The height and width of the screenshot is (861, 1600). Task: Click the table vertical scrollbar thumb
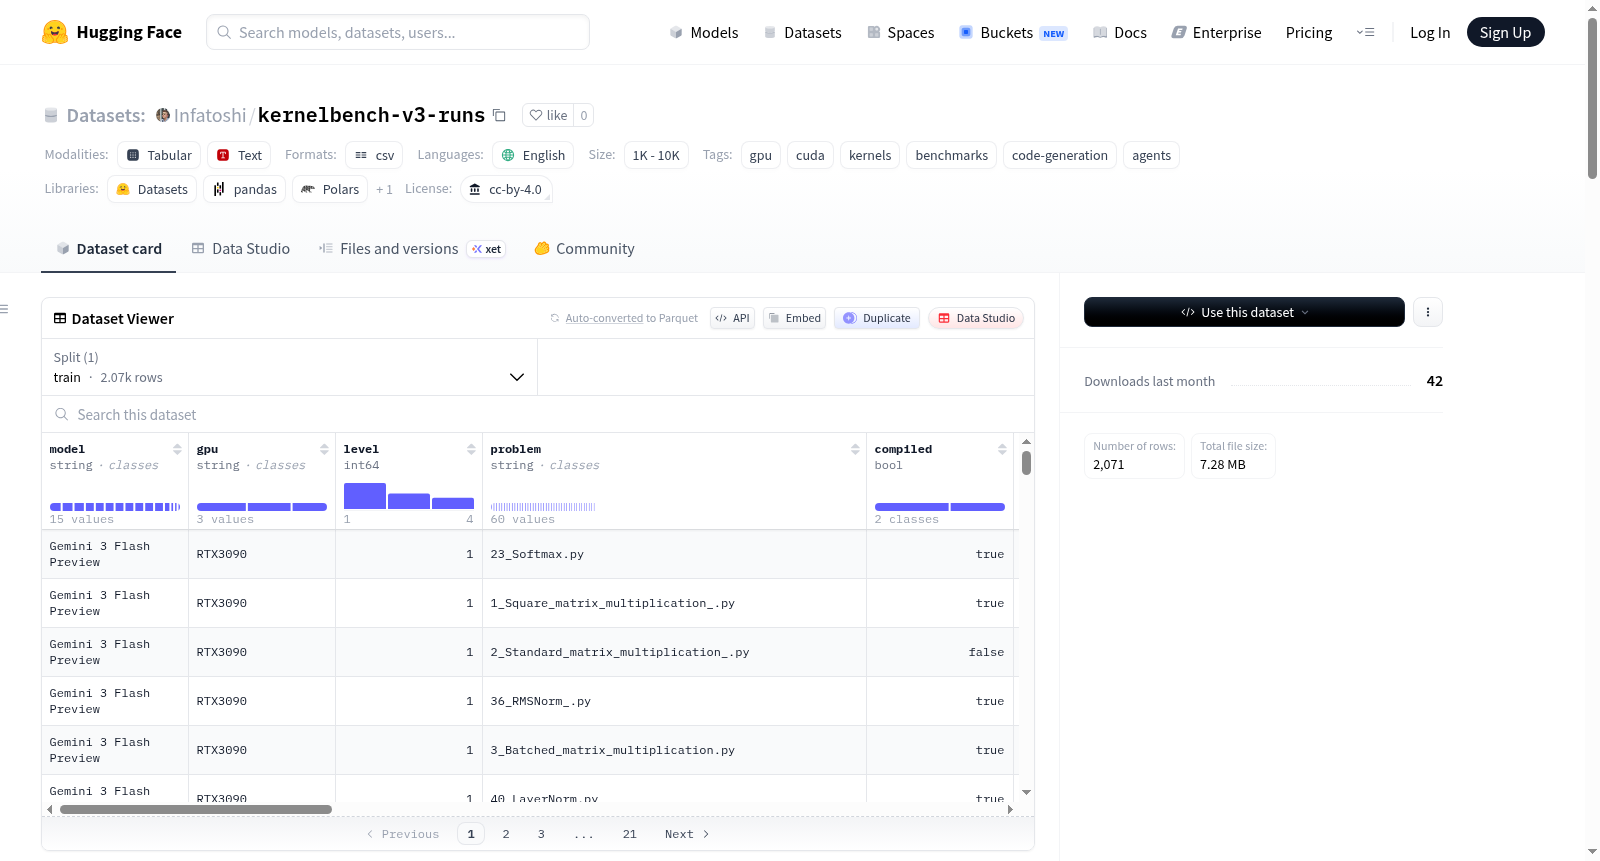point(1026,463)
